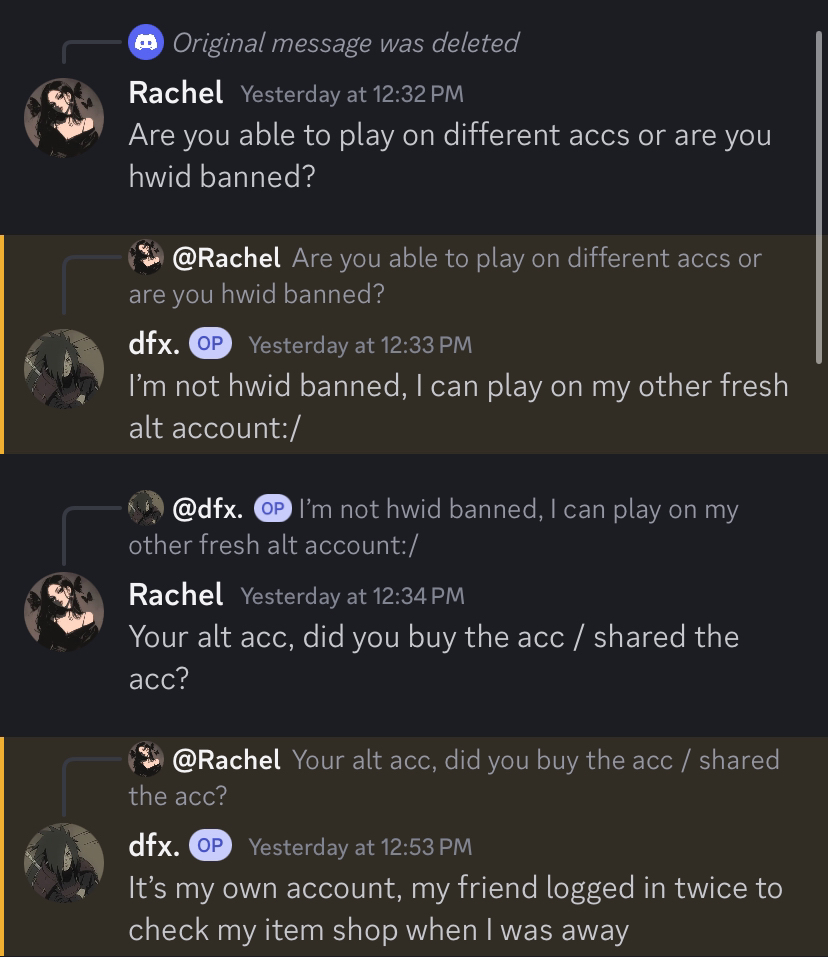The width and height of the screenshot is (828, 957).
Task: Open Rachel's avatar on the 12:32 PM message
Action: tap(64, 117)
